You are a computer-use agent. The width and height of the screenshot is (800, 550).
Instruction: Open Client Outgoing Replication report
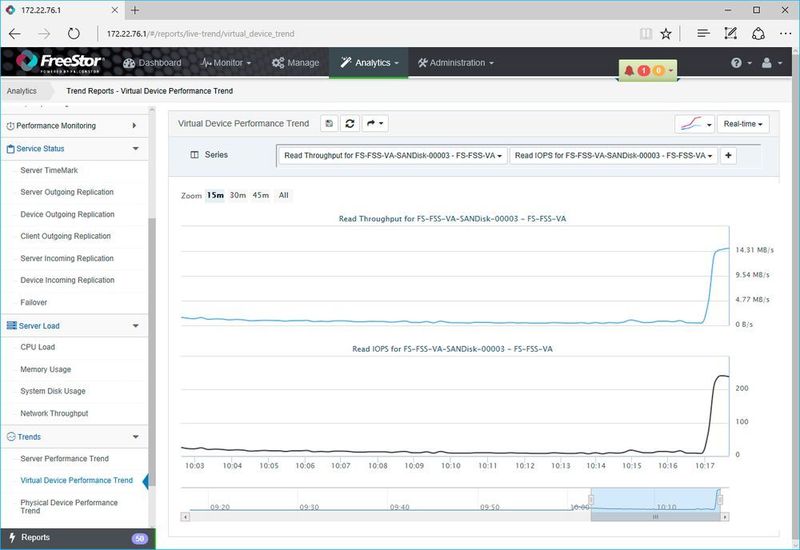click(65, 236)
